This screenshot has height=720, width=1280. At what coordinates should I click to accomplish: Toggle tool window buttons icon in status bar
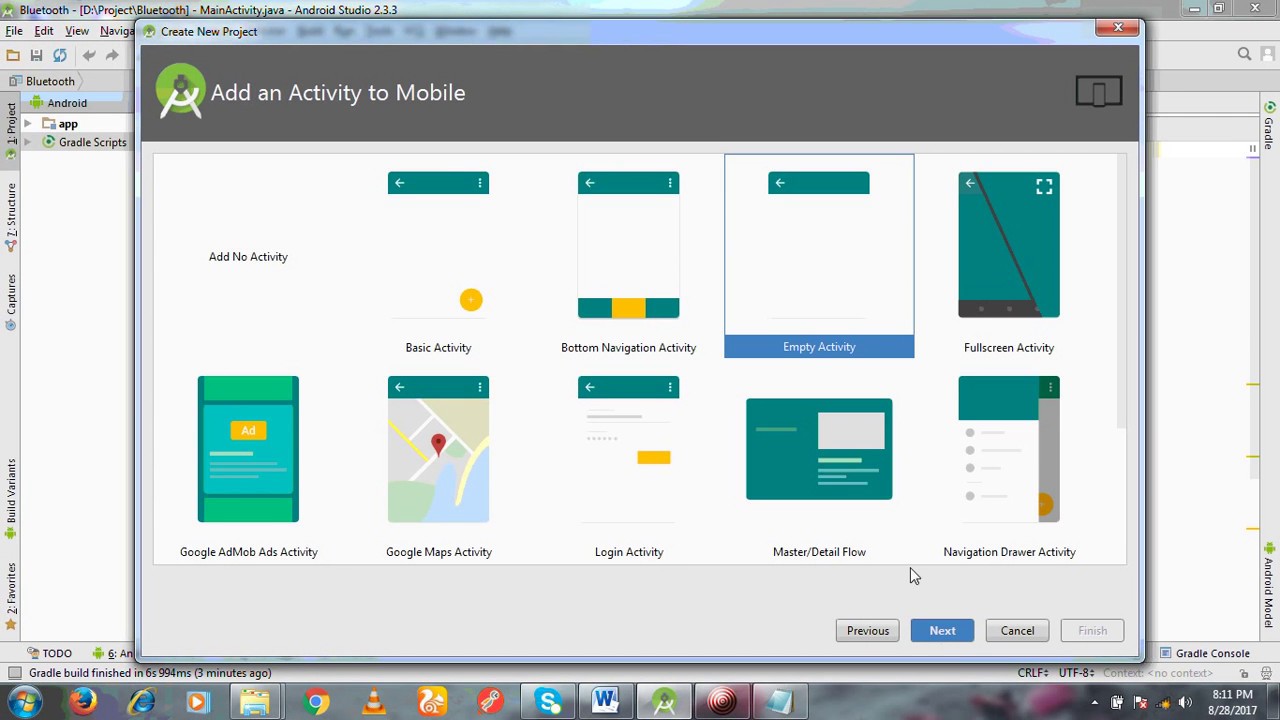(x=15, y=673)
